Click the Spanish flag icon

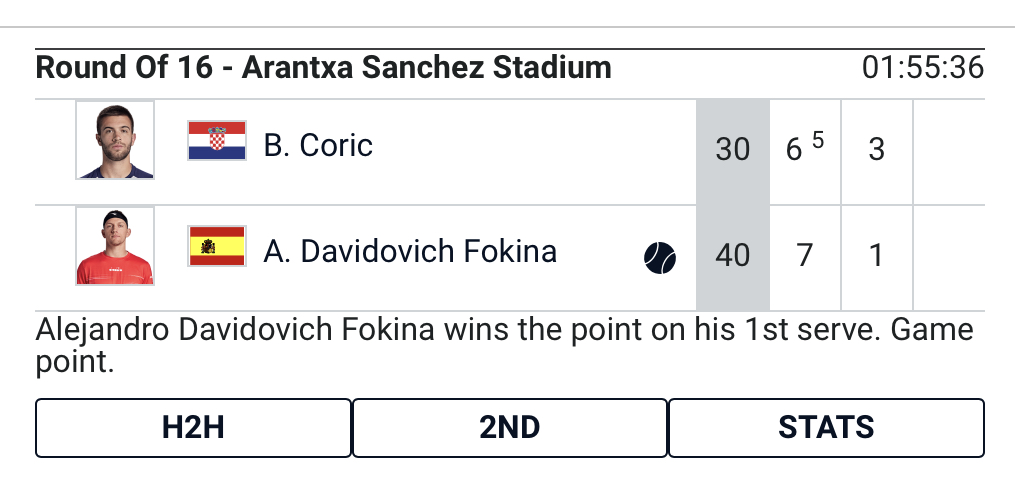[217, 246]
